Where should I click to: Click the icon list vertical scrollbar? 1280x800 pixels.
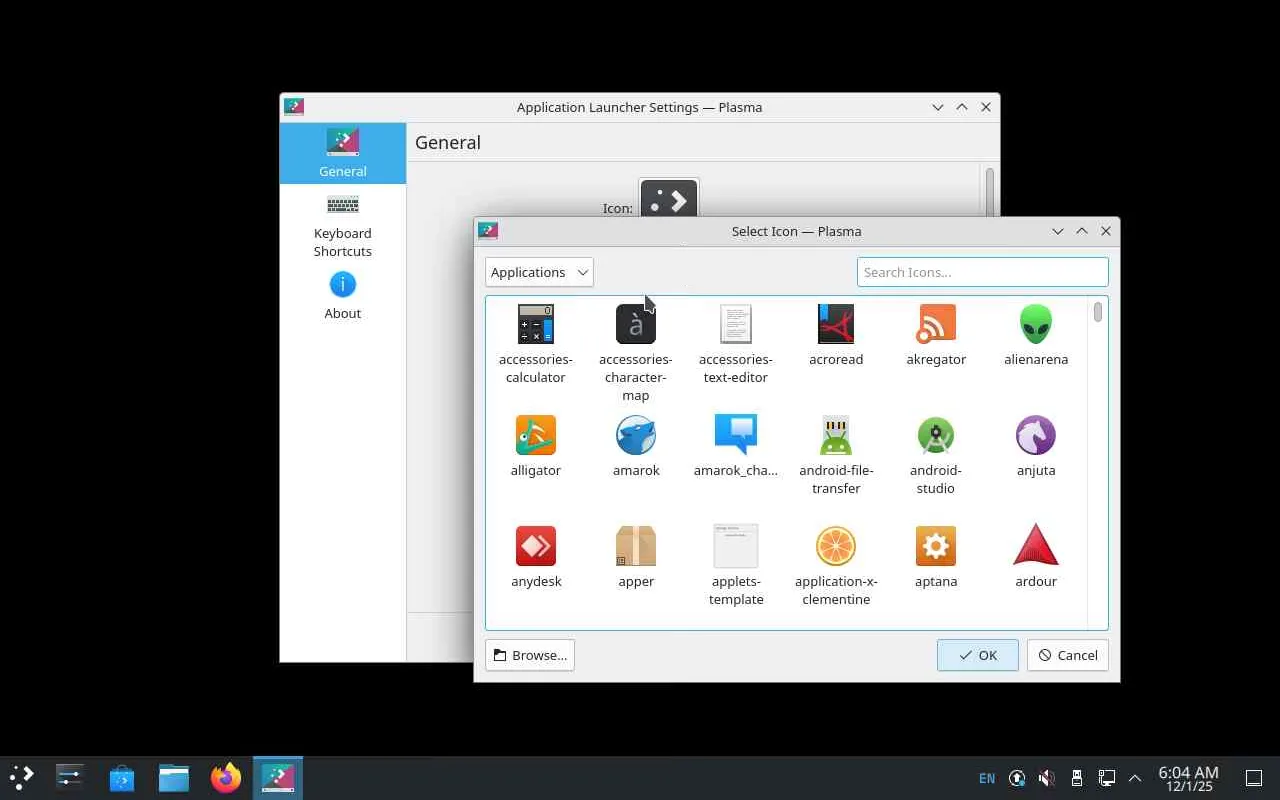point(1098,312)
